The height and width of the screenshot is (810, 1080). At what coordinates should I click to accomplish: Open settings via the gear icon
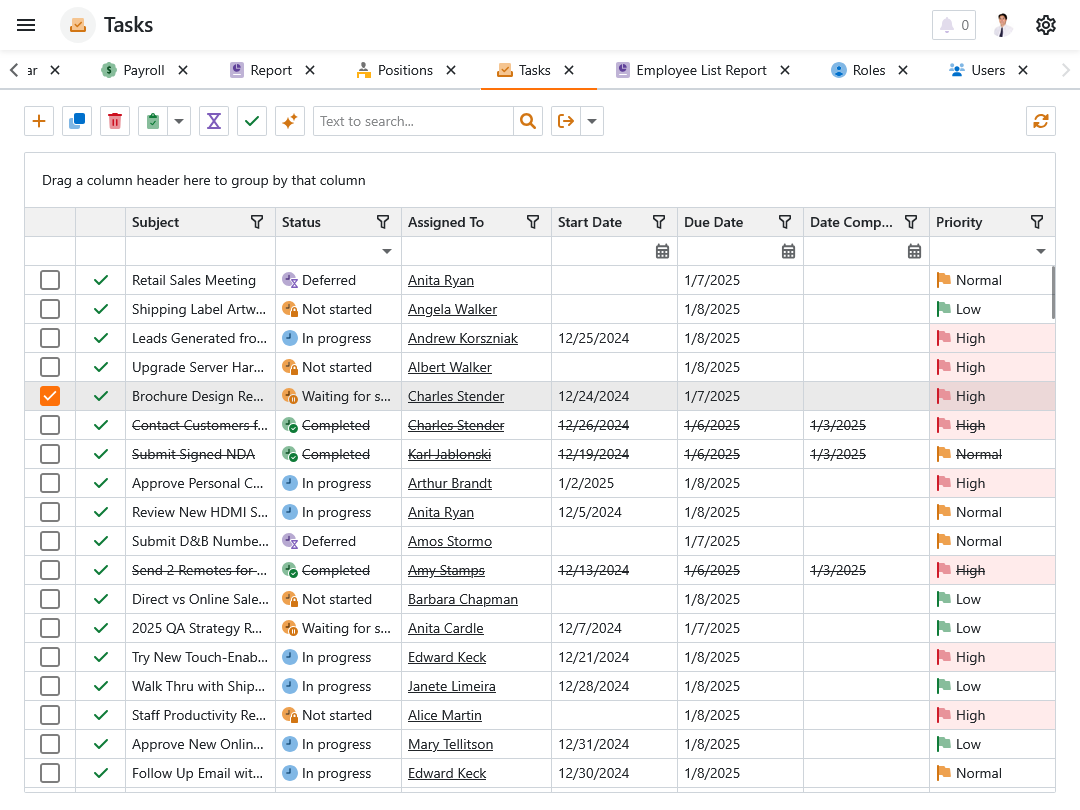(x=1046, y=25)
